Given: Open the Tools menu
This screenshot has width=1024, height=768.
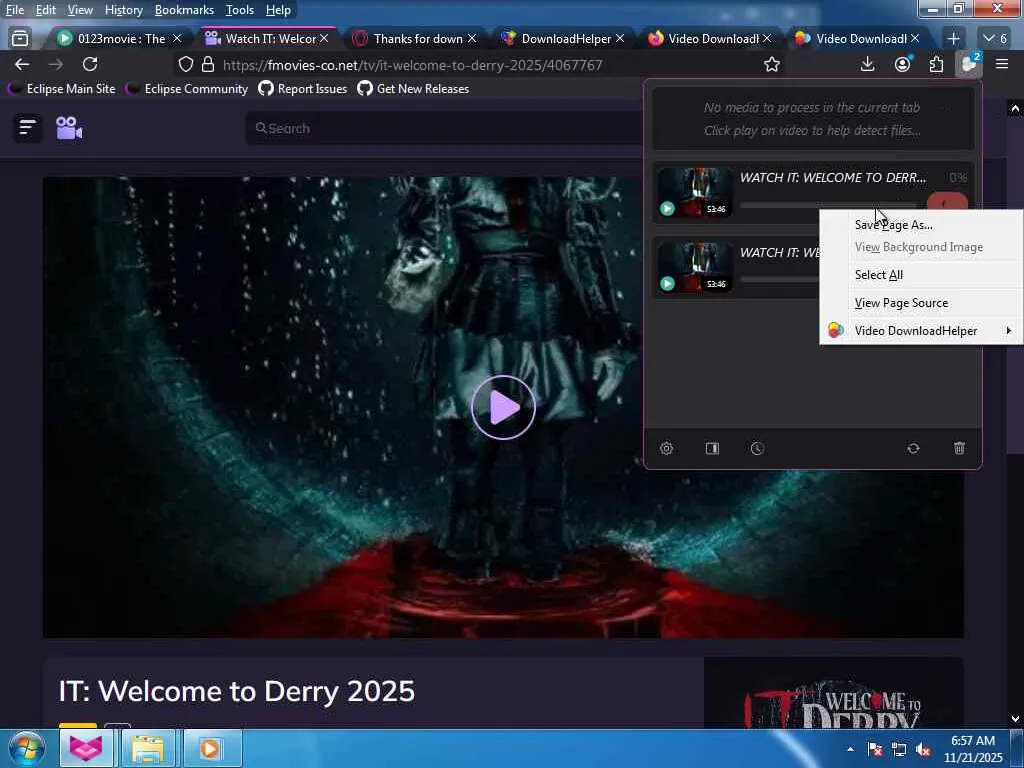Looking at the screenshot, I should tap(240, 10).
